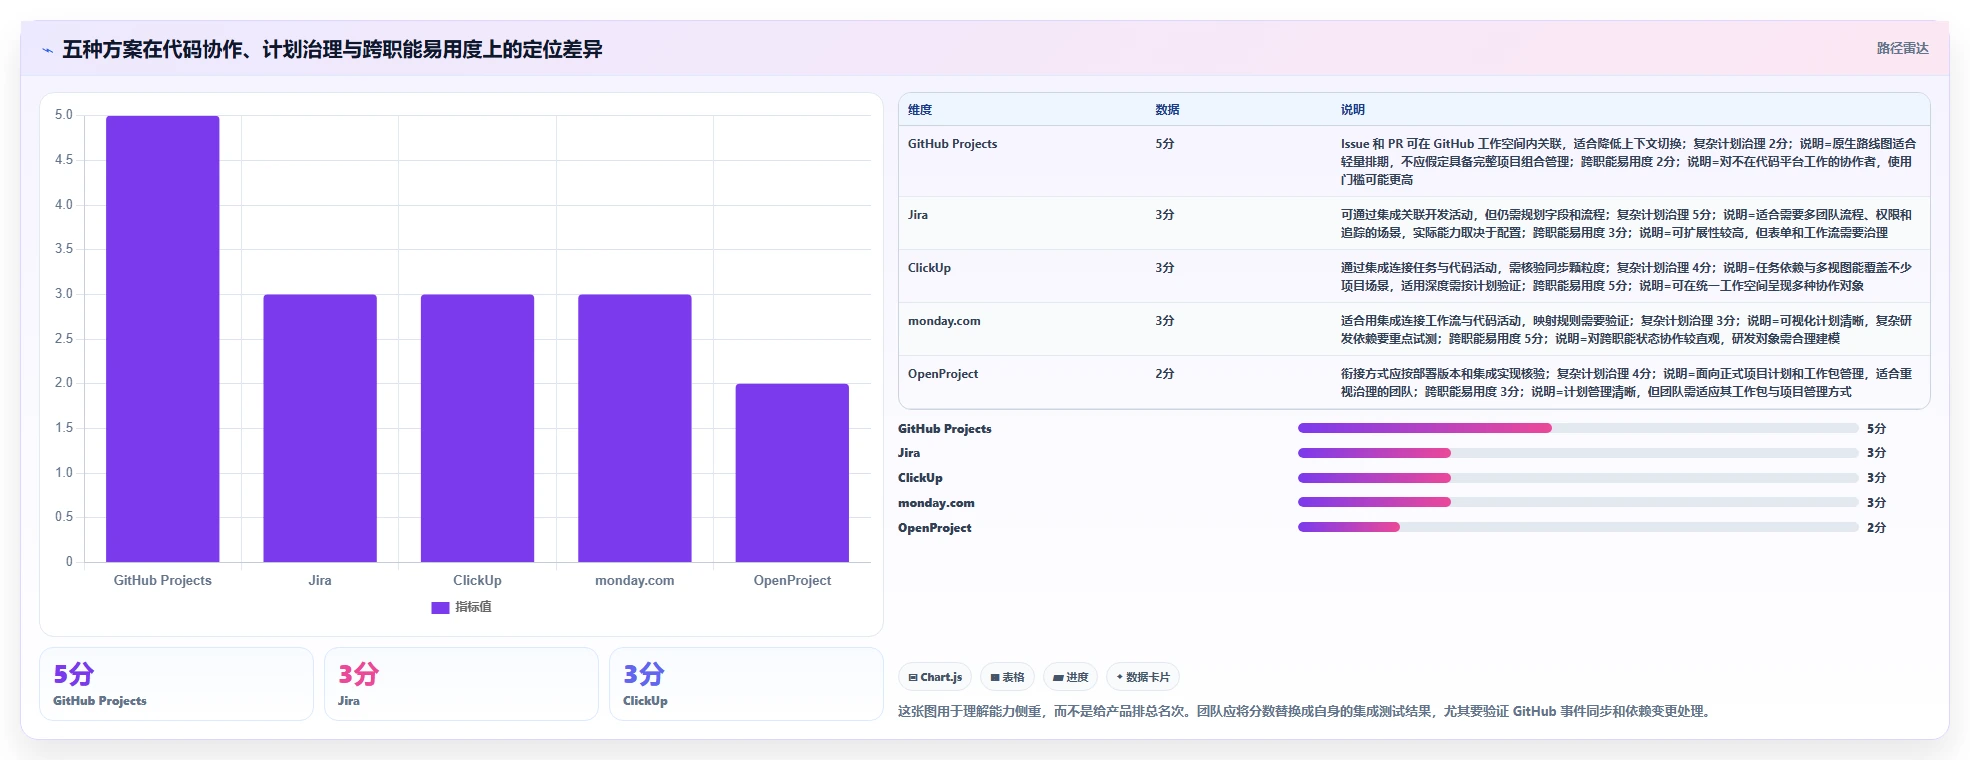
Task: Click the GitHub Projects description starting with Issue 和 PR
Action: 1628,162
